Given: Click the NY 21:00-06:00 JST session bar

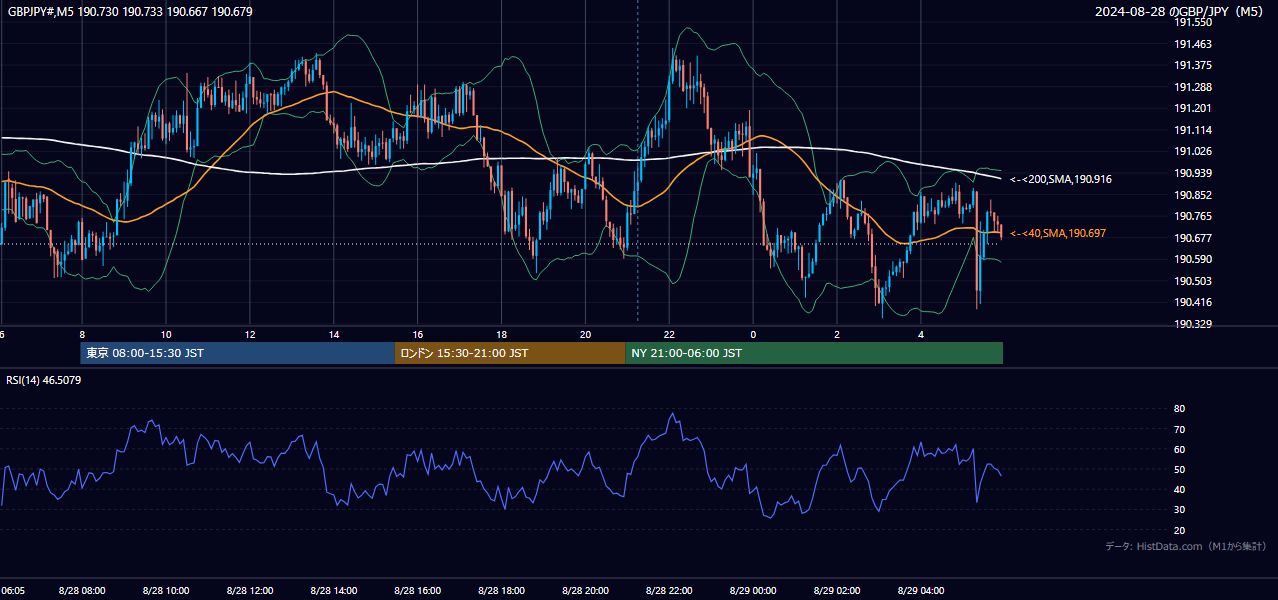Looking at the screenshot, I should (x=814, y=353).
